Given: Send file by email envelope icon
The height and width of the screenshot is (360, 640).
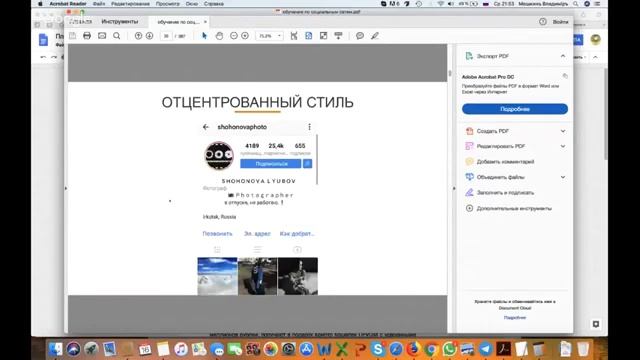Looking at the screenshot, I should click(x=102, y=36).
